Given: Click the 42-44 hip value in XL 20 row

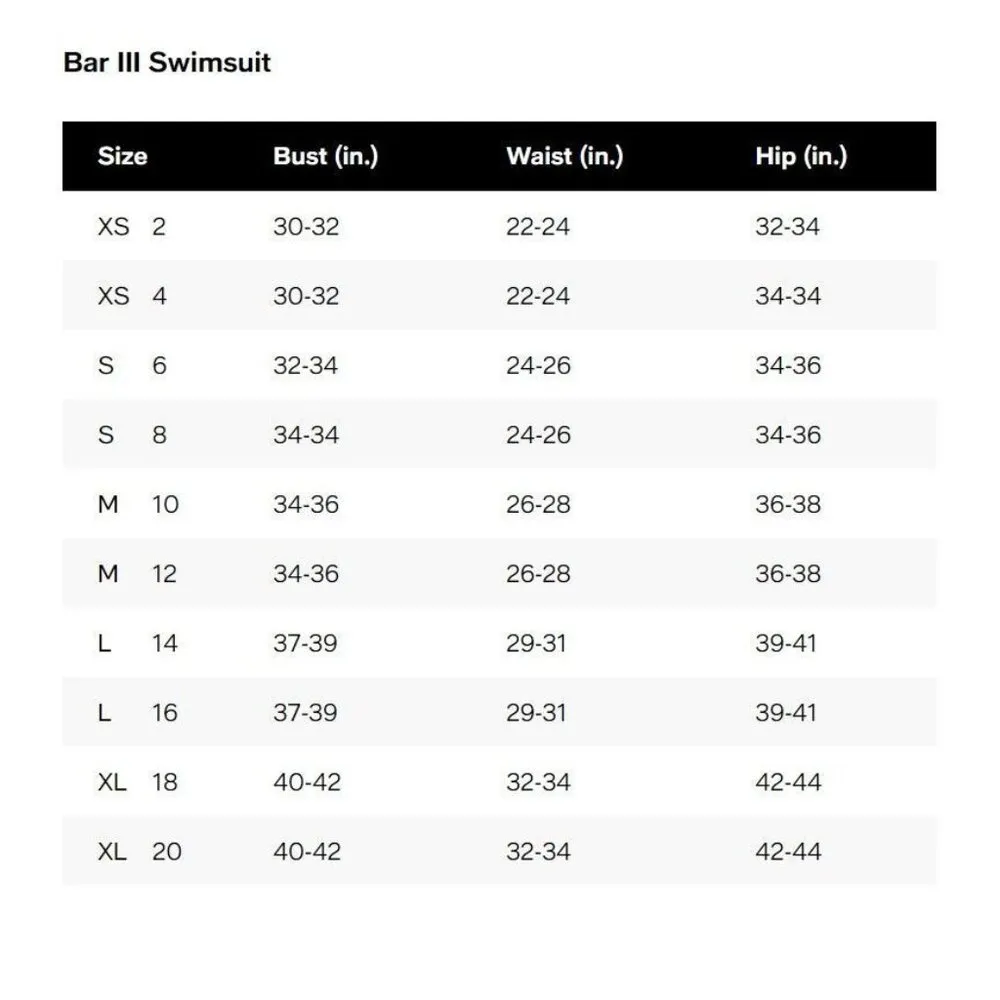Looking at the screenshot, I should pos(787,852).
